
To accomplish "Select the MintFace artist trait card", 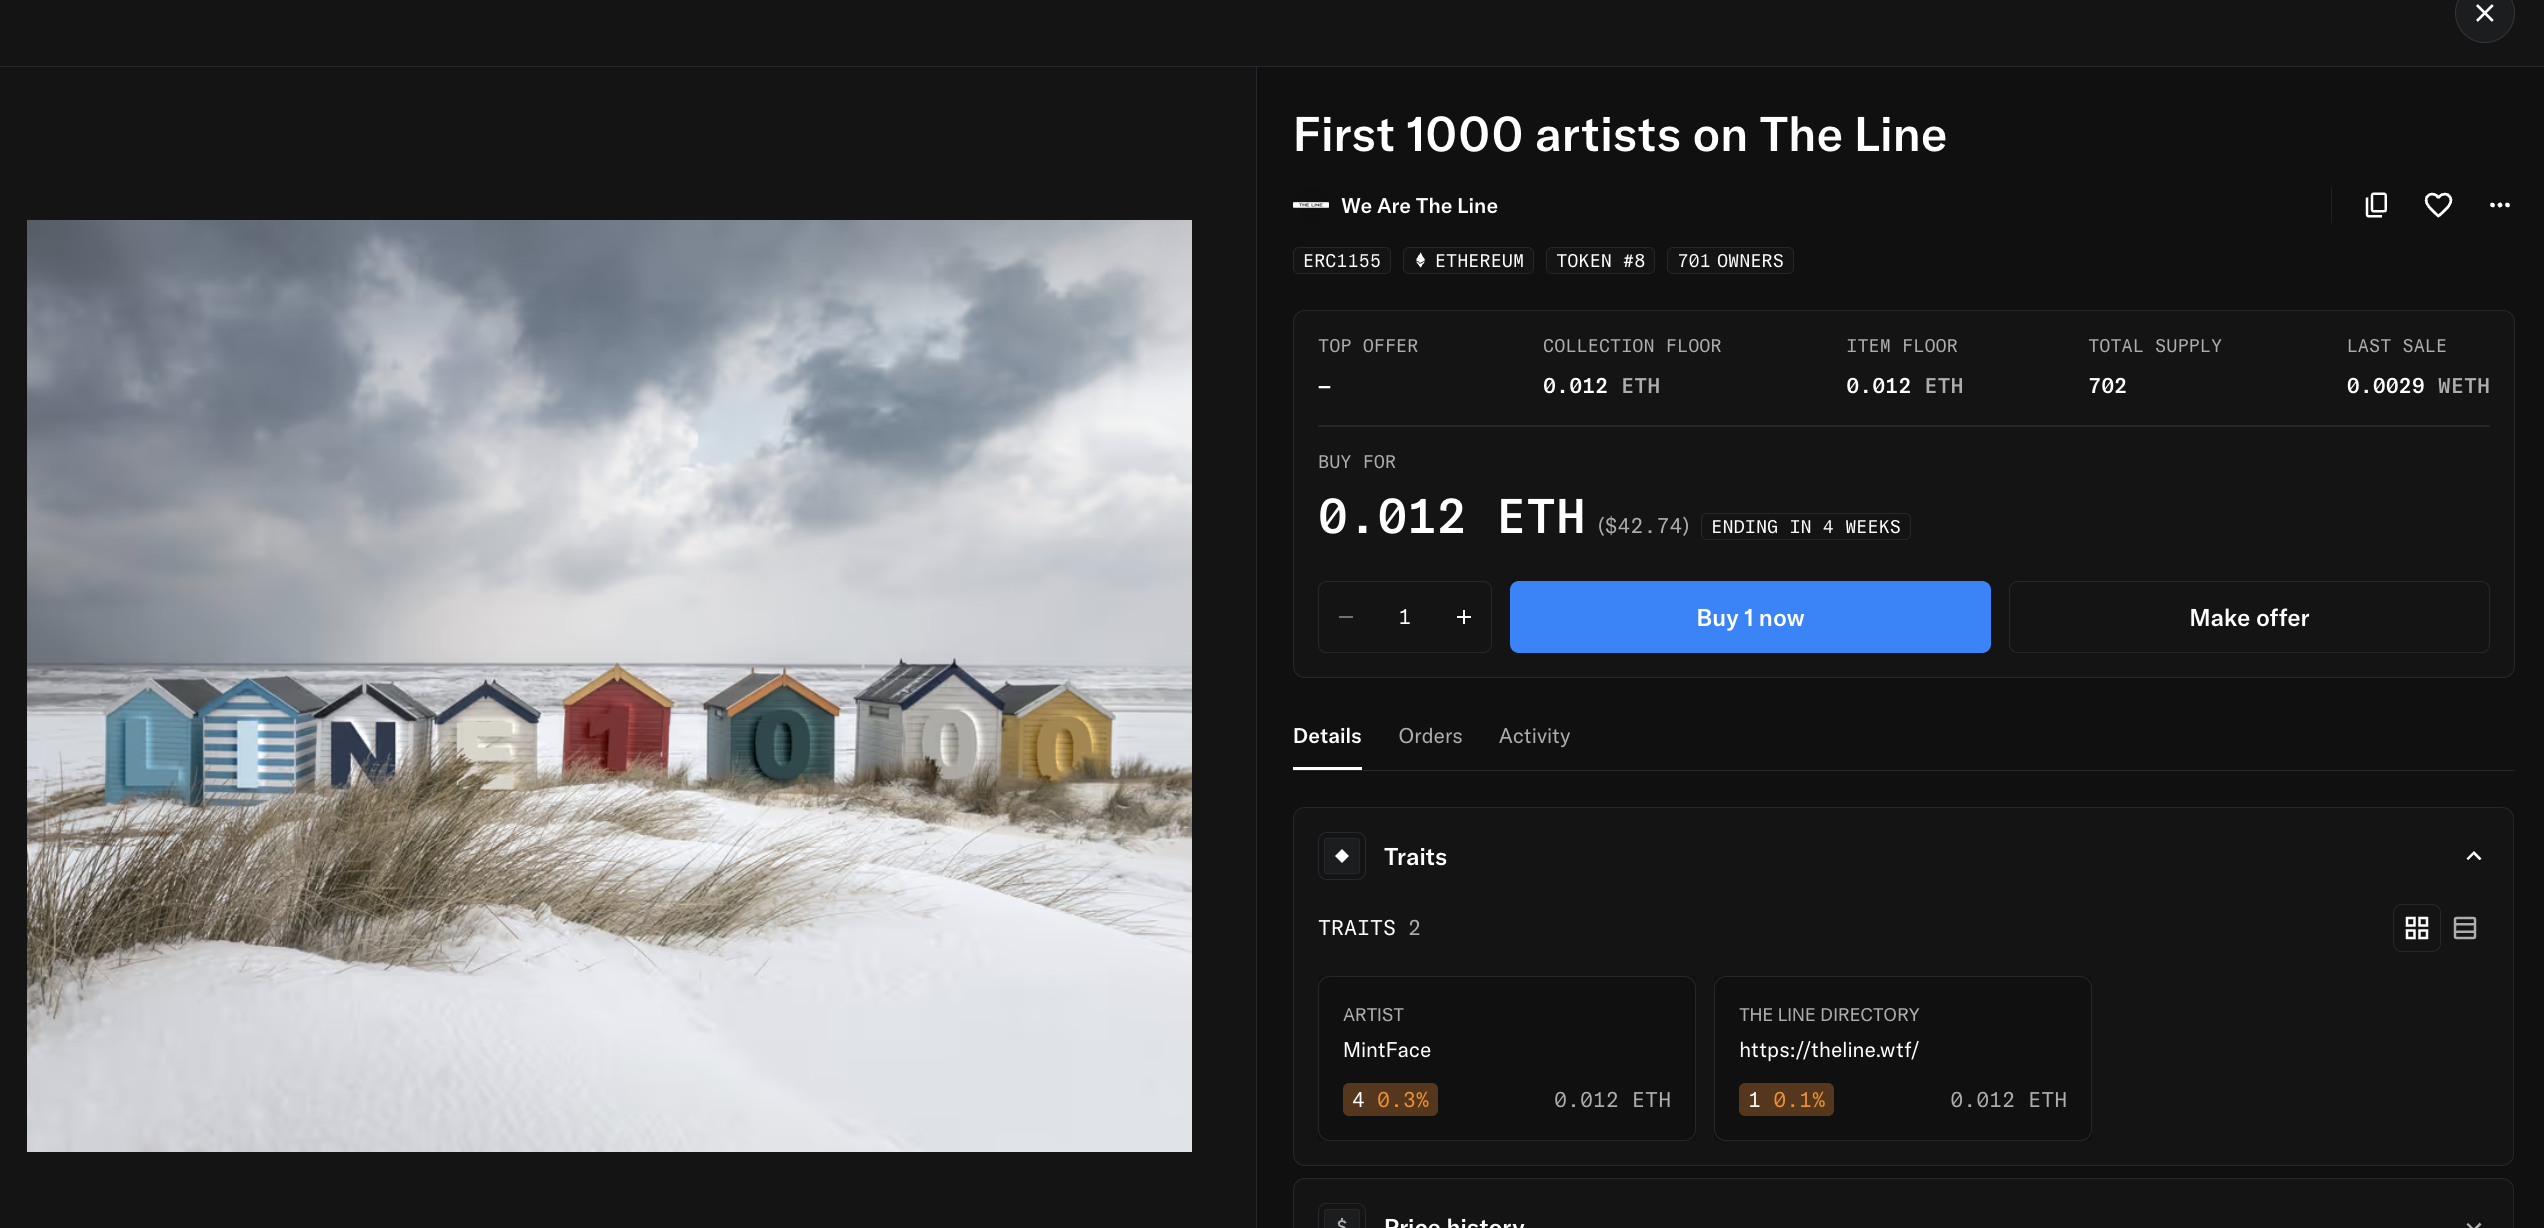I will (1506, 1058).
